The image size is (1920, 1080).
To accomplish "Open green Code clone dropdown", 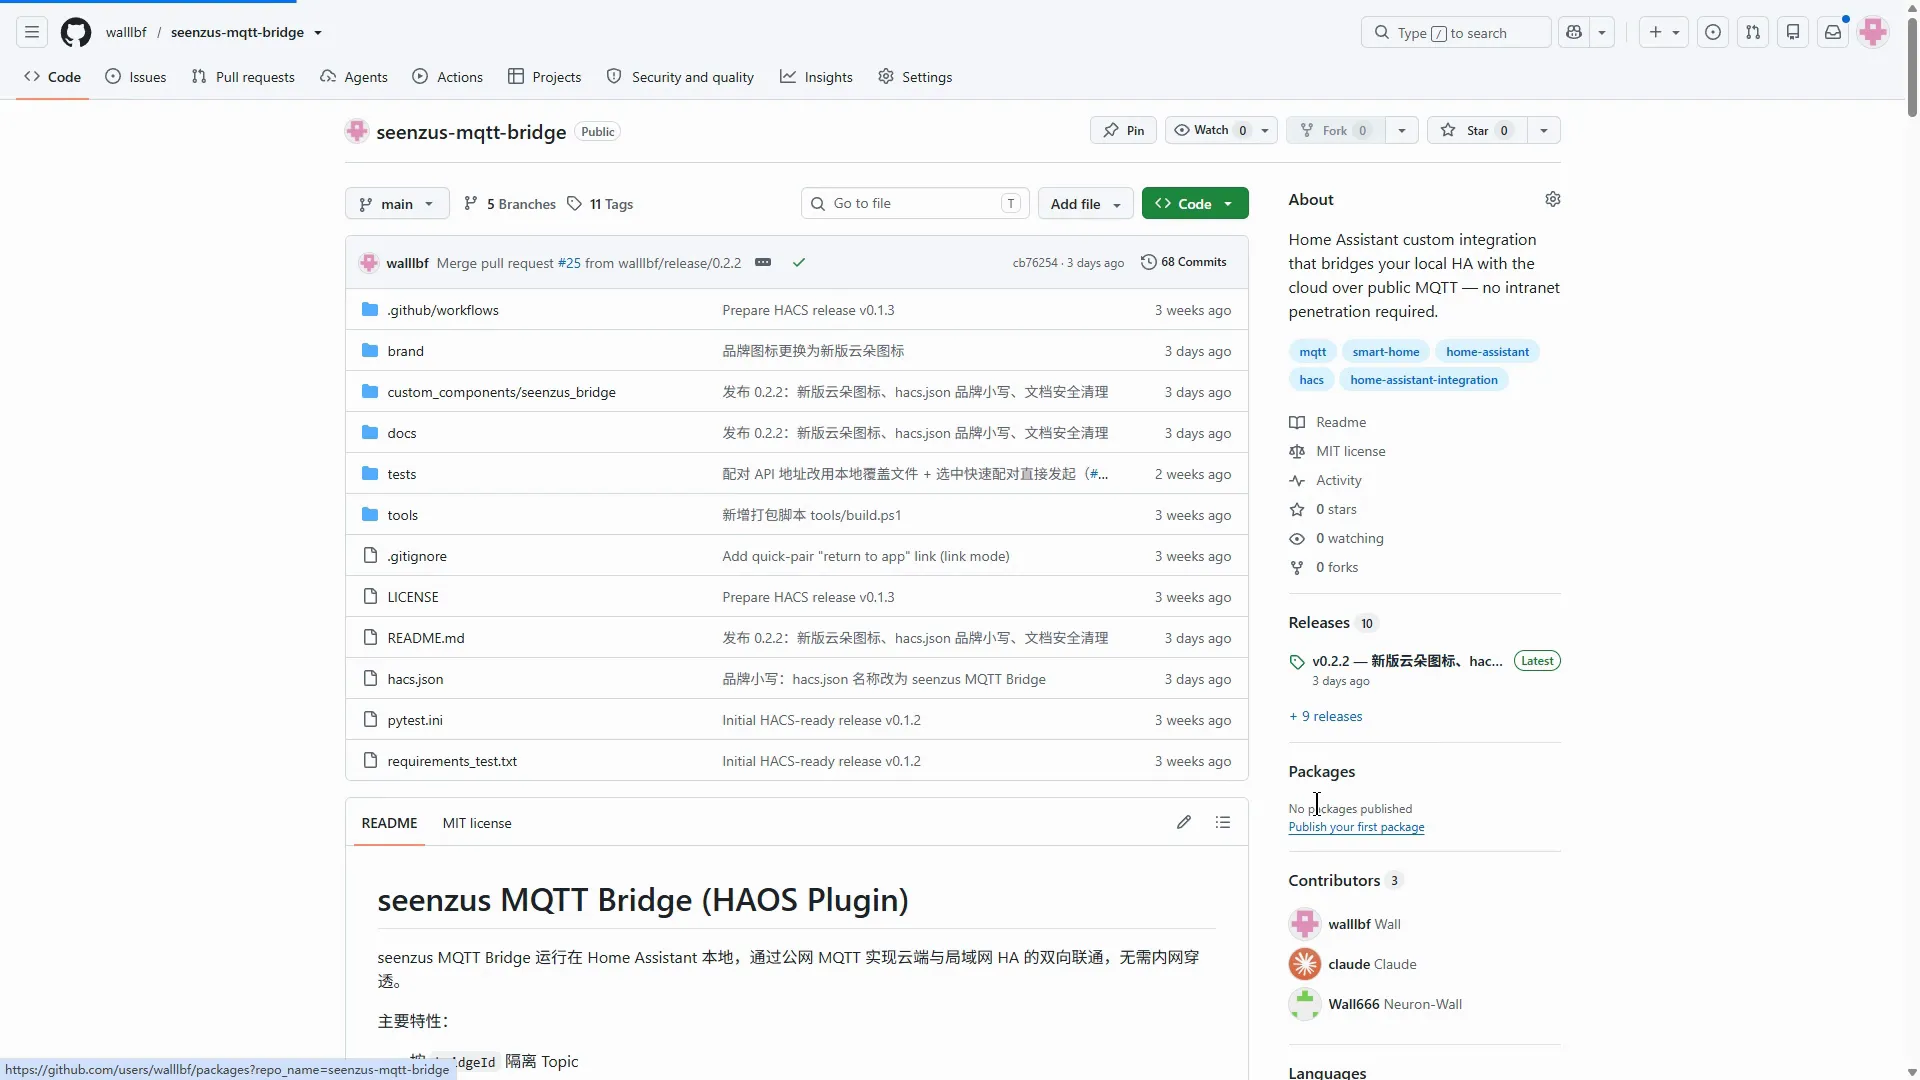I will point(1195,203).
